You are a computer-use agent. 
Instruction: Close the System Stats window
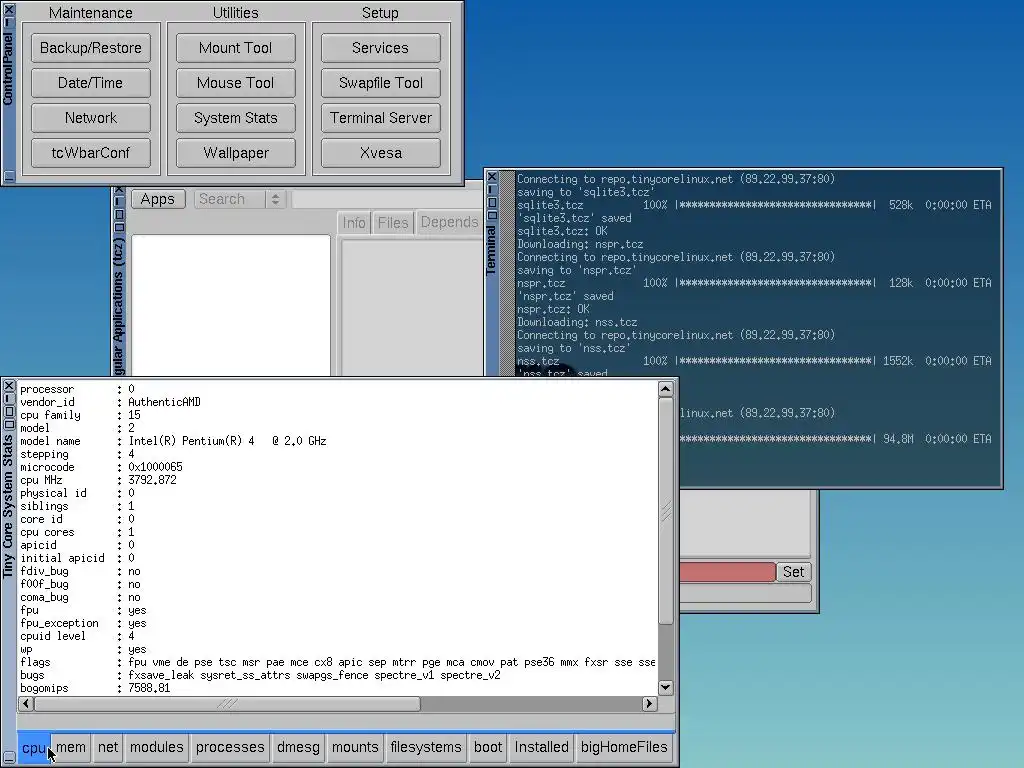click(x=9, y=387)
